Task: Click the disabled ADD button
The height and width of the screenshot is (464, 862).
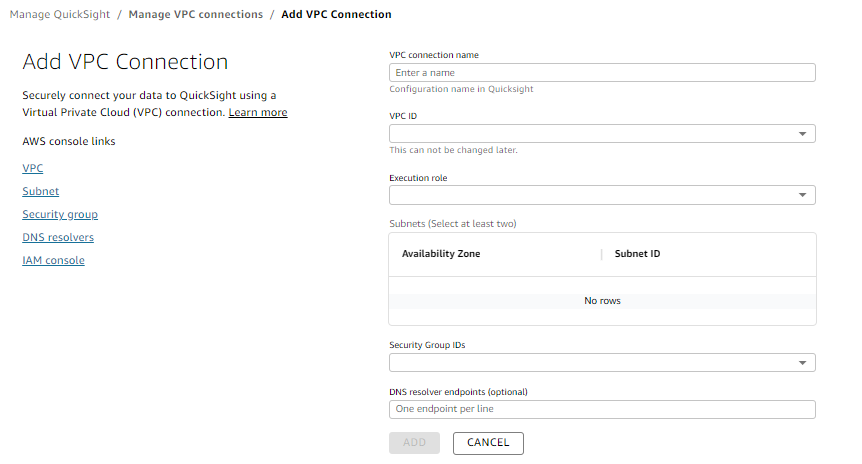Action: click(x=415, y=443)
